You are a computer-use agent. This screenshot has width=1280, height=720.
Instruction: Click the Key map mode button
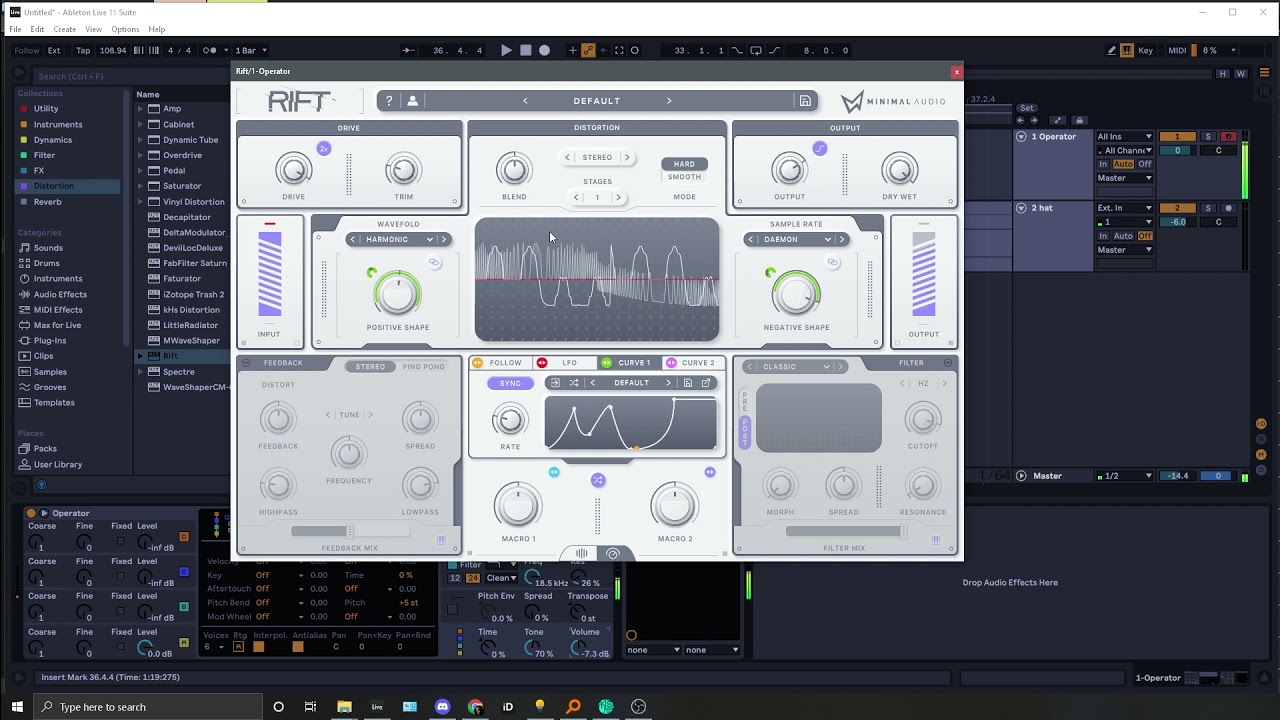click(x=1145, y=50)
